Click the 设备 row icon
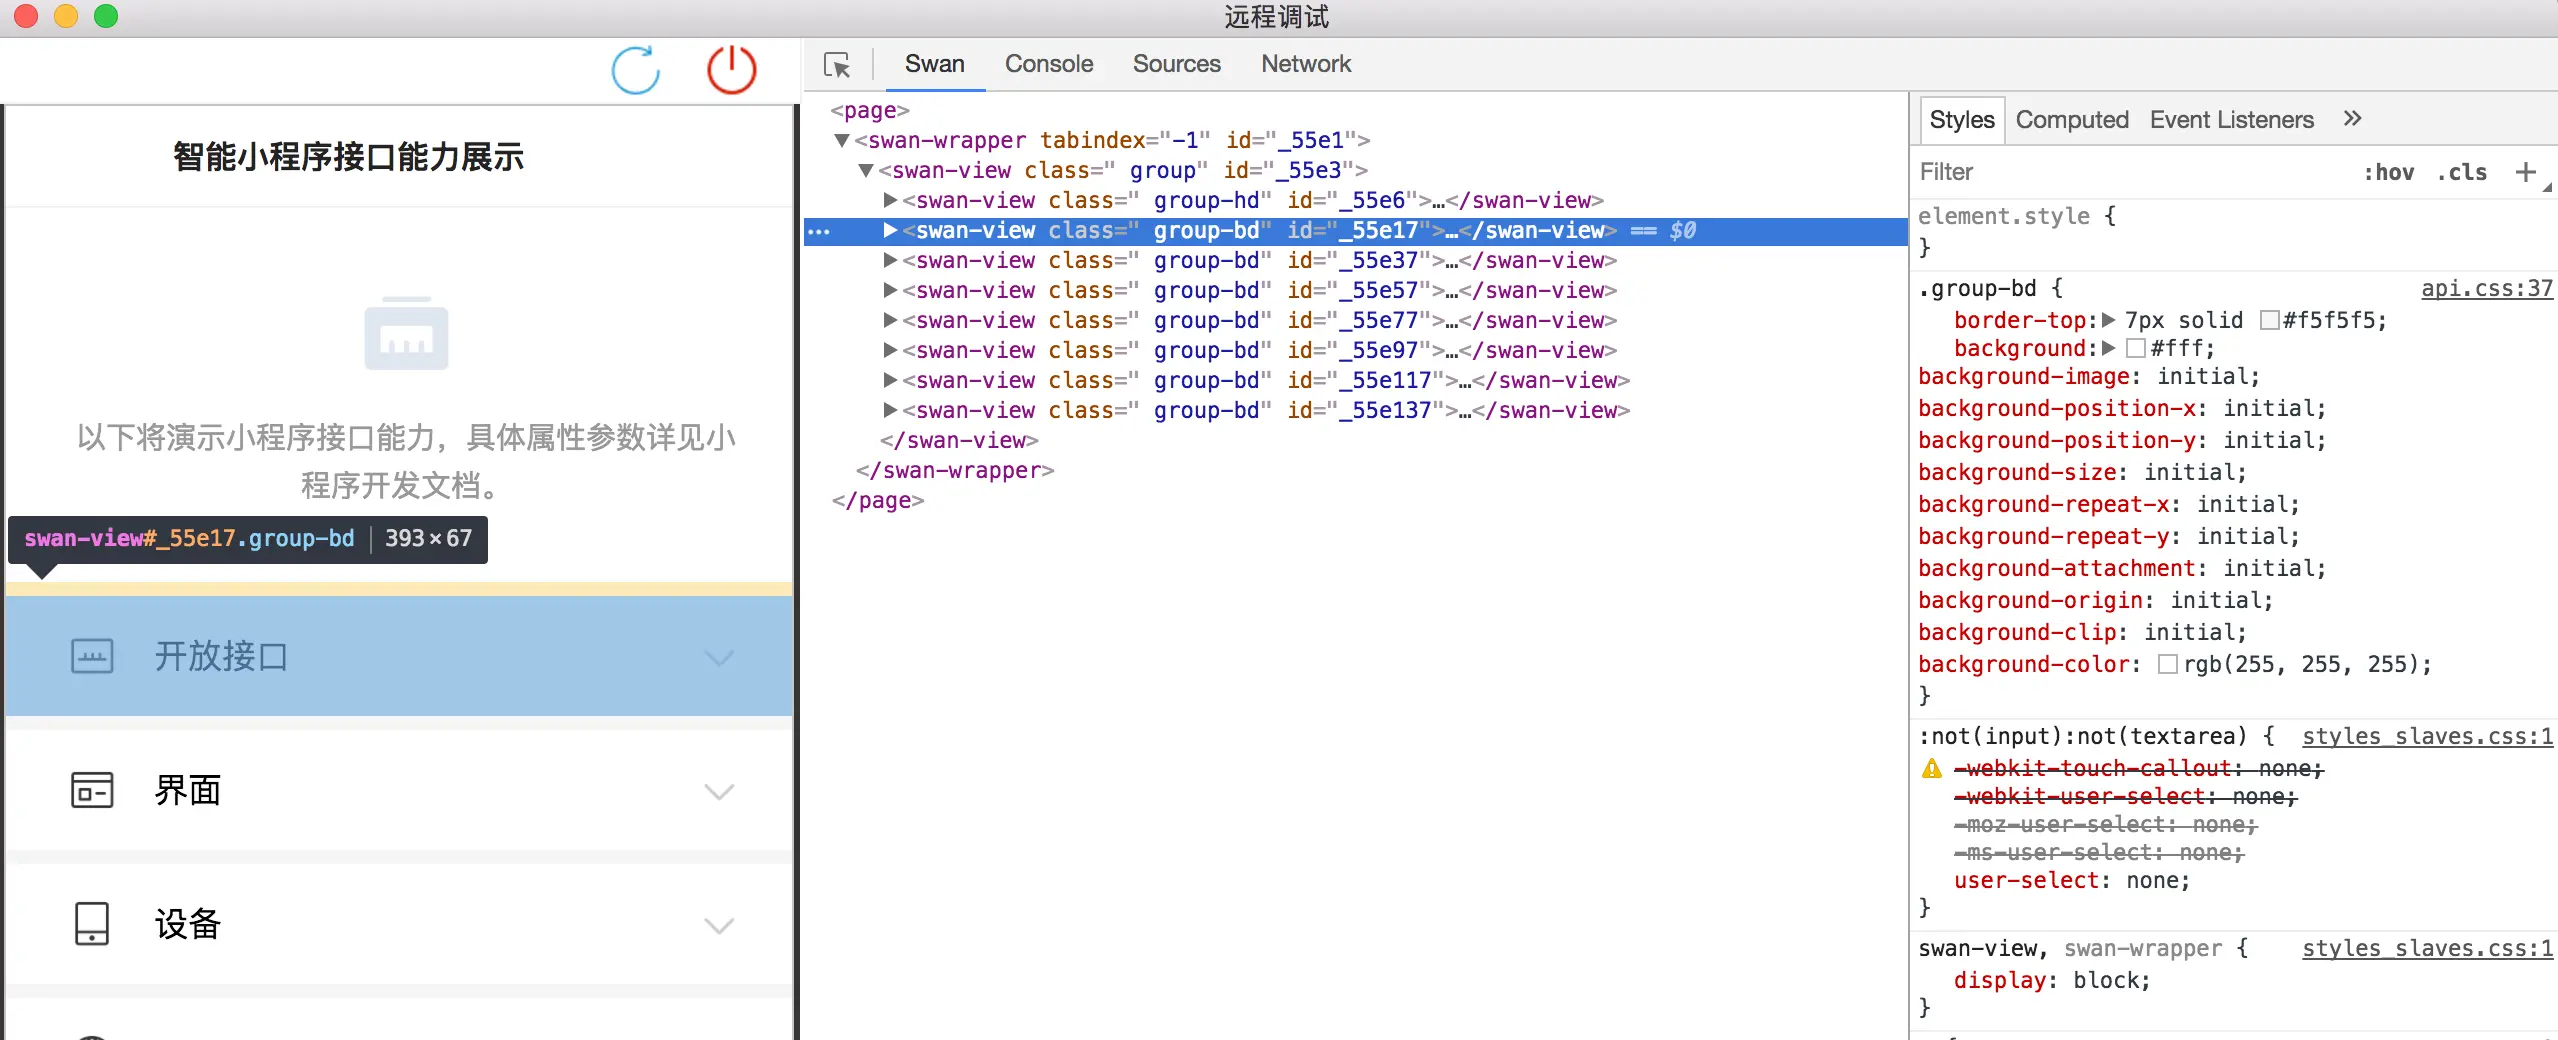The image size is (2558, 1040). [92, 924]
